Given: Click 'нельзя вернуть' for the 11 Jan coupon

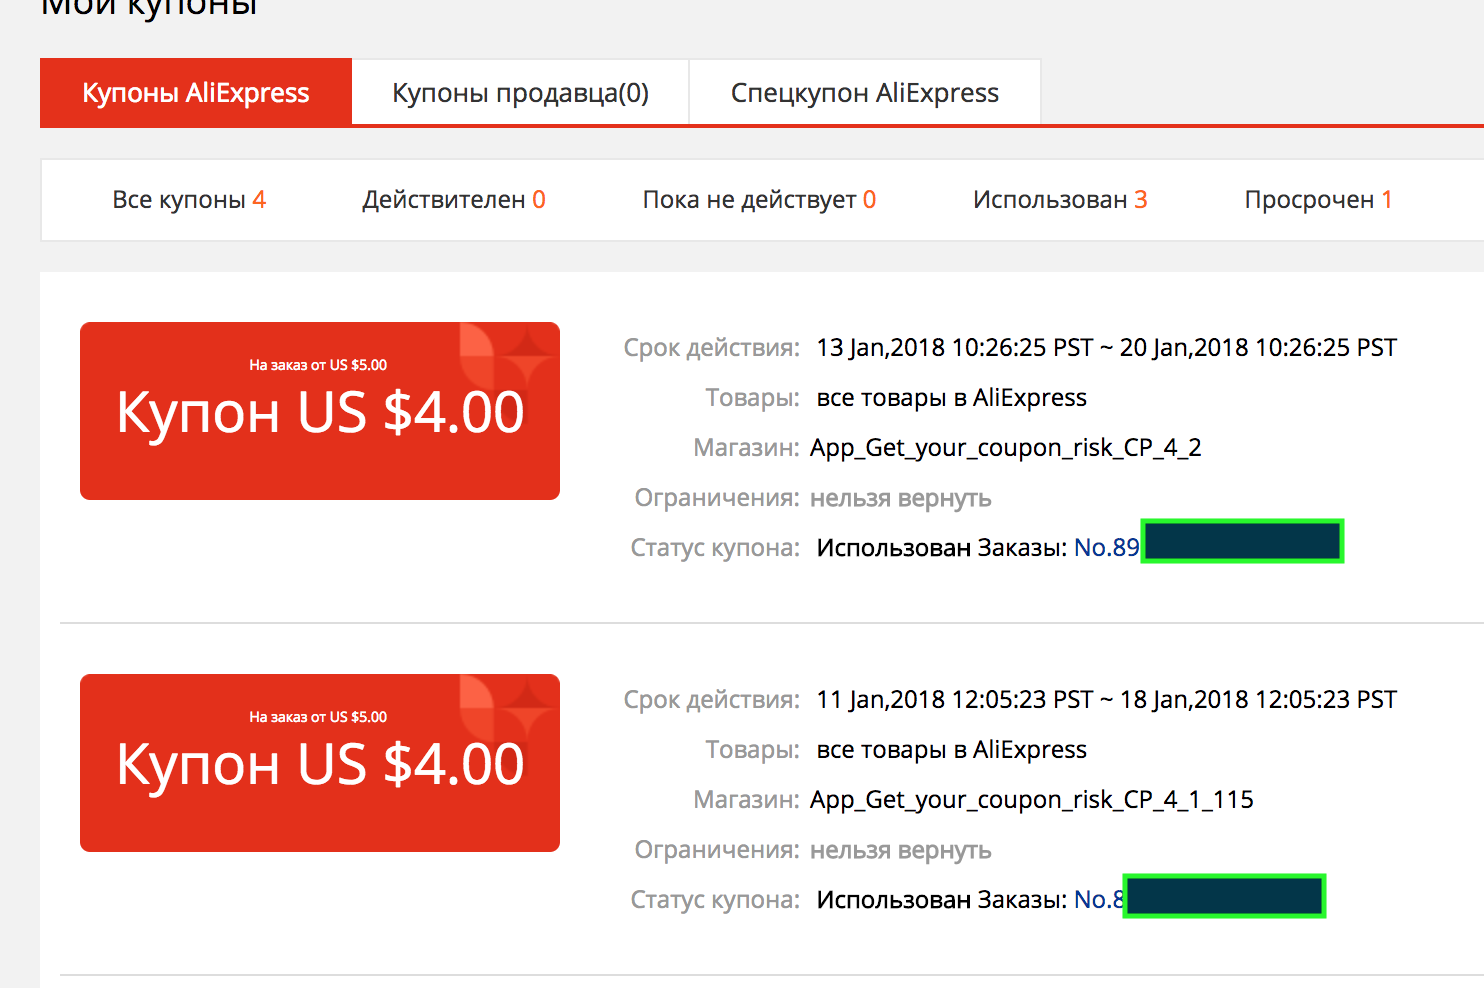Looking at the screenshot, I should tap(901, 850).
